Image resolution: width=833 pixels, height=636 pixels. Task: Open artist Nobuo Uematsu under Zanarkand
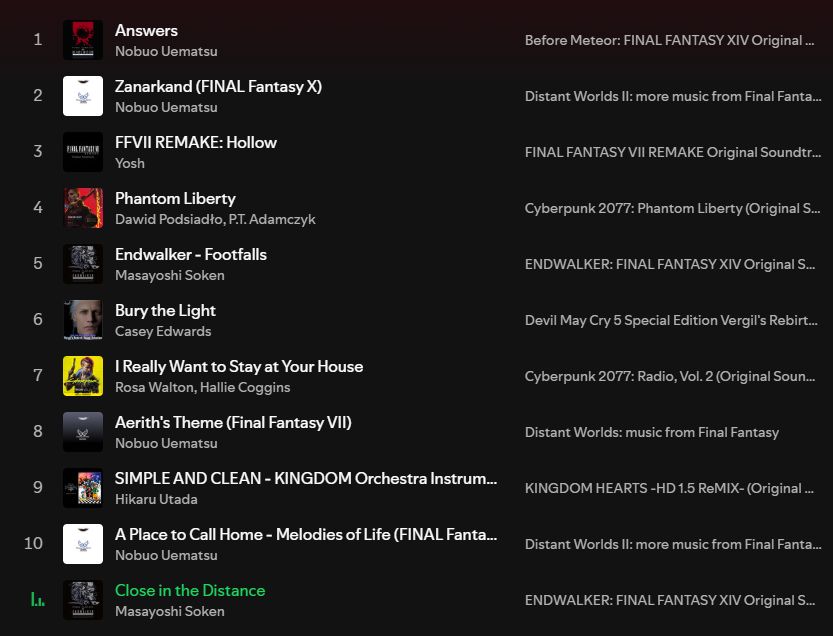pos(166,107)
